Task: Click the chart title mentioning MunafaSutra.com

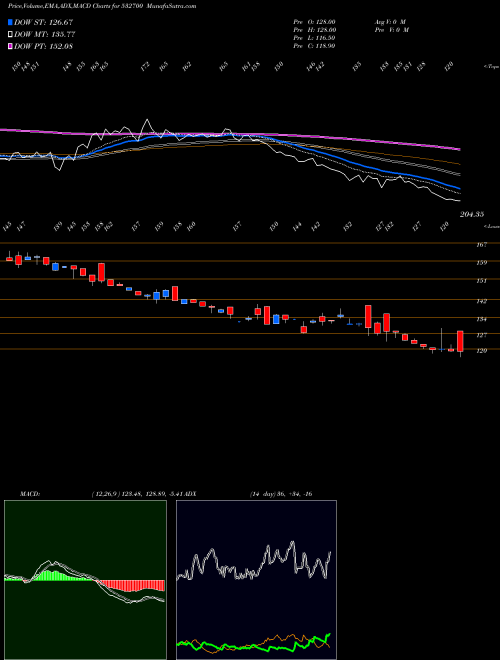Action: (102, 6)
